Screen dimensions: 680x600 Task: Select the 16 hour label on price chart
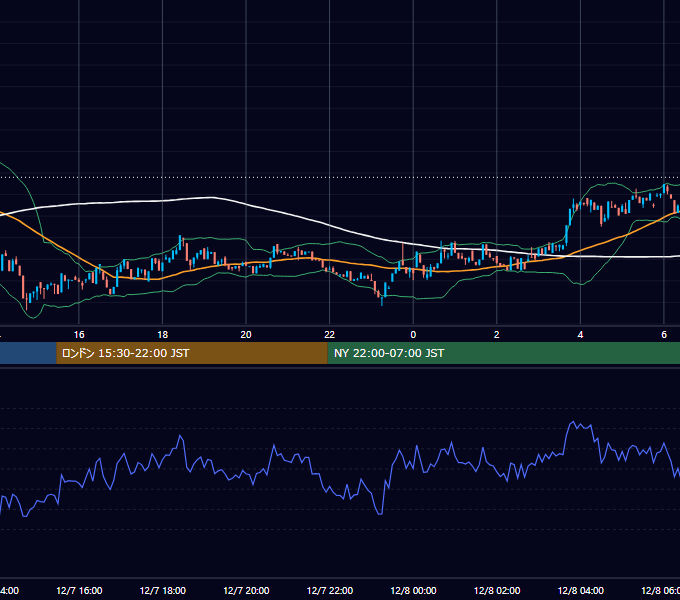tap(79, 335)
